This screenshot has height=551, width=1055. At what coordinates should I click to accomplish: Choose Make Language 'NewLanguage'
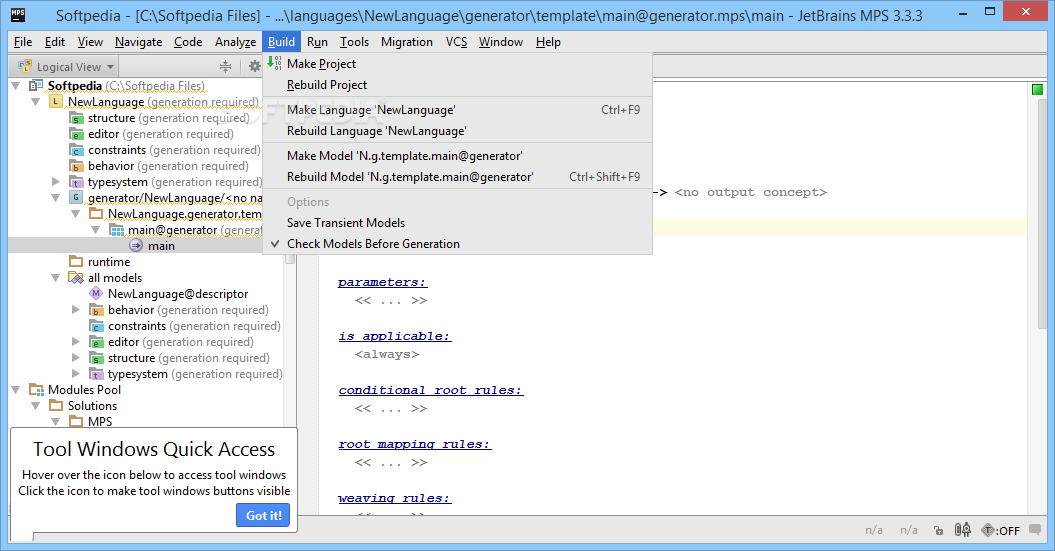(x=371, y=110)
